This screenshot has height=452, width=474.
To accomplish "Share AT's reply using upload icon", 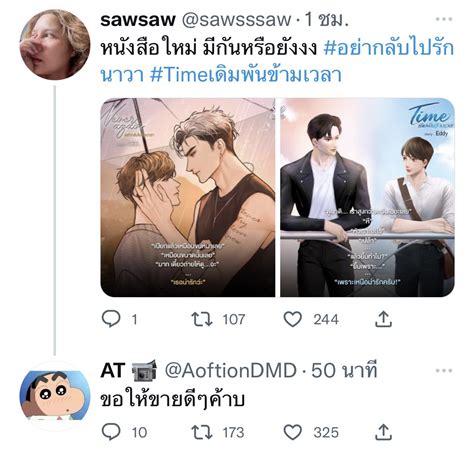I will 383,432.
